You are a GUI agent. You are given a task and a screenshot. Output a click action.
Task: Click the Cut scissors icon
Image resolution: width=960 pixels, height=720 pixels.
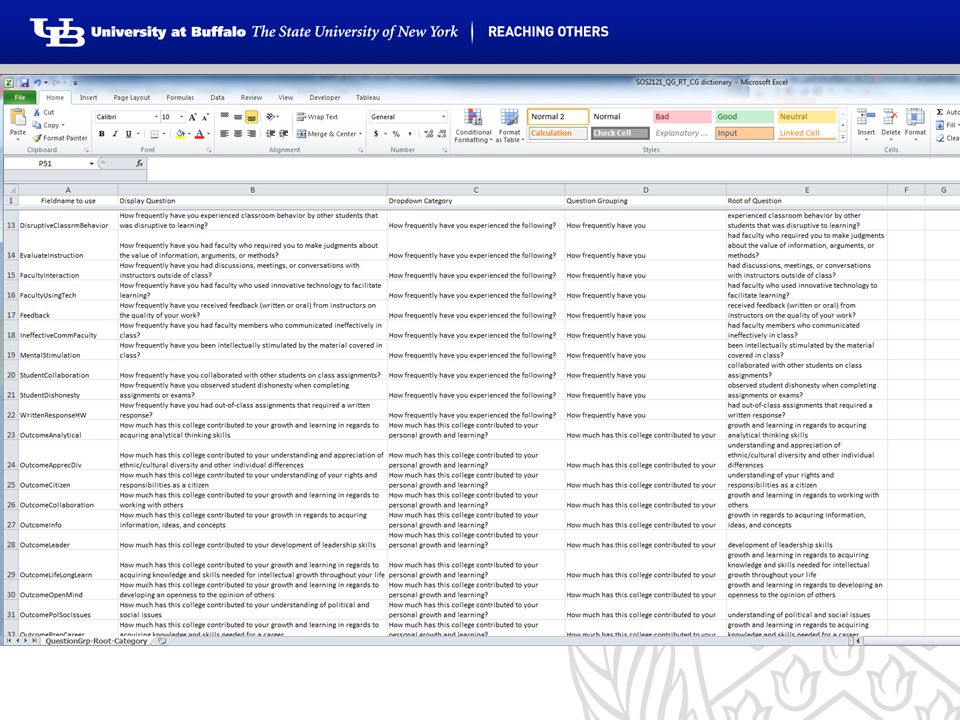tap(37, 112)
